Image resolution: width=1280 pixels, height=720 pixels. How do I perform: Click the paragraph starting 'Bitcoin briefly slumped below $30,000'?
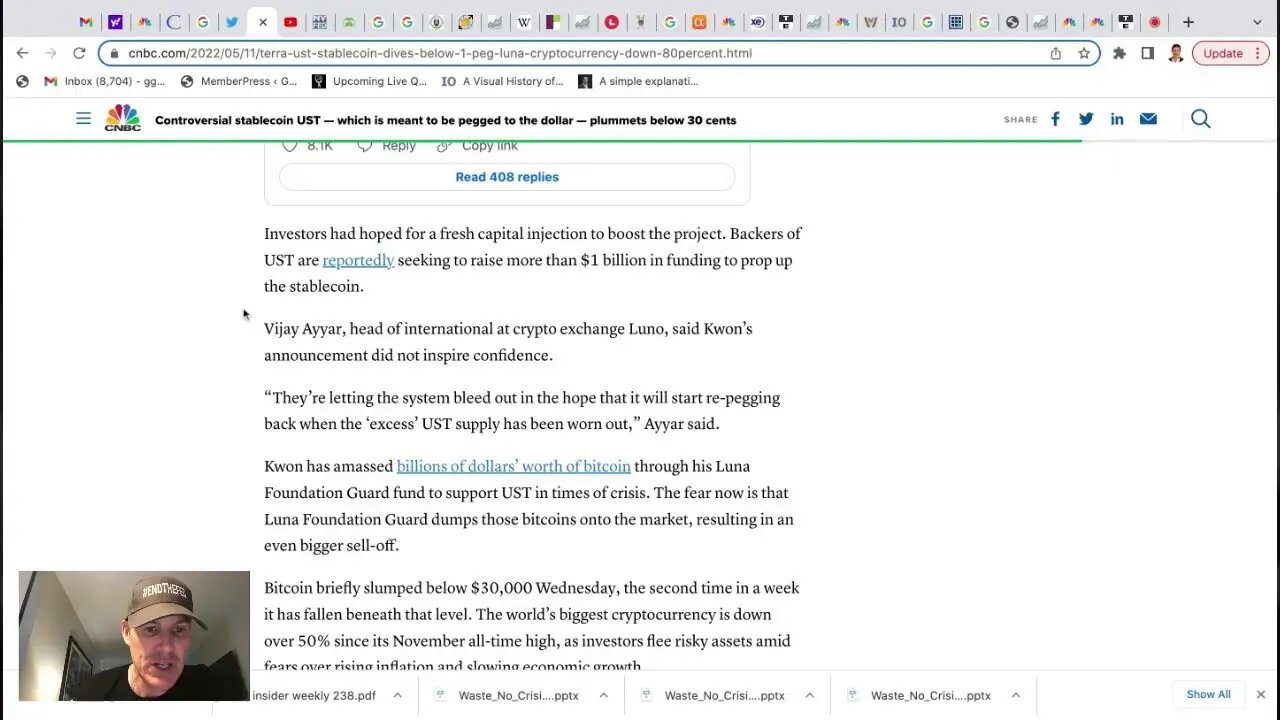pyautogui.click(x=532, y=627)
